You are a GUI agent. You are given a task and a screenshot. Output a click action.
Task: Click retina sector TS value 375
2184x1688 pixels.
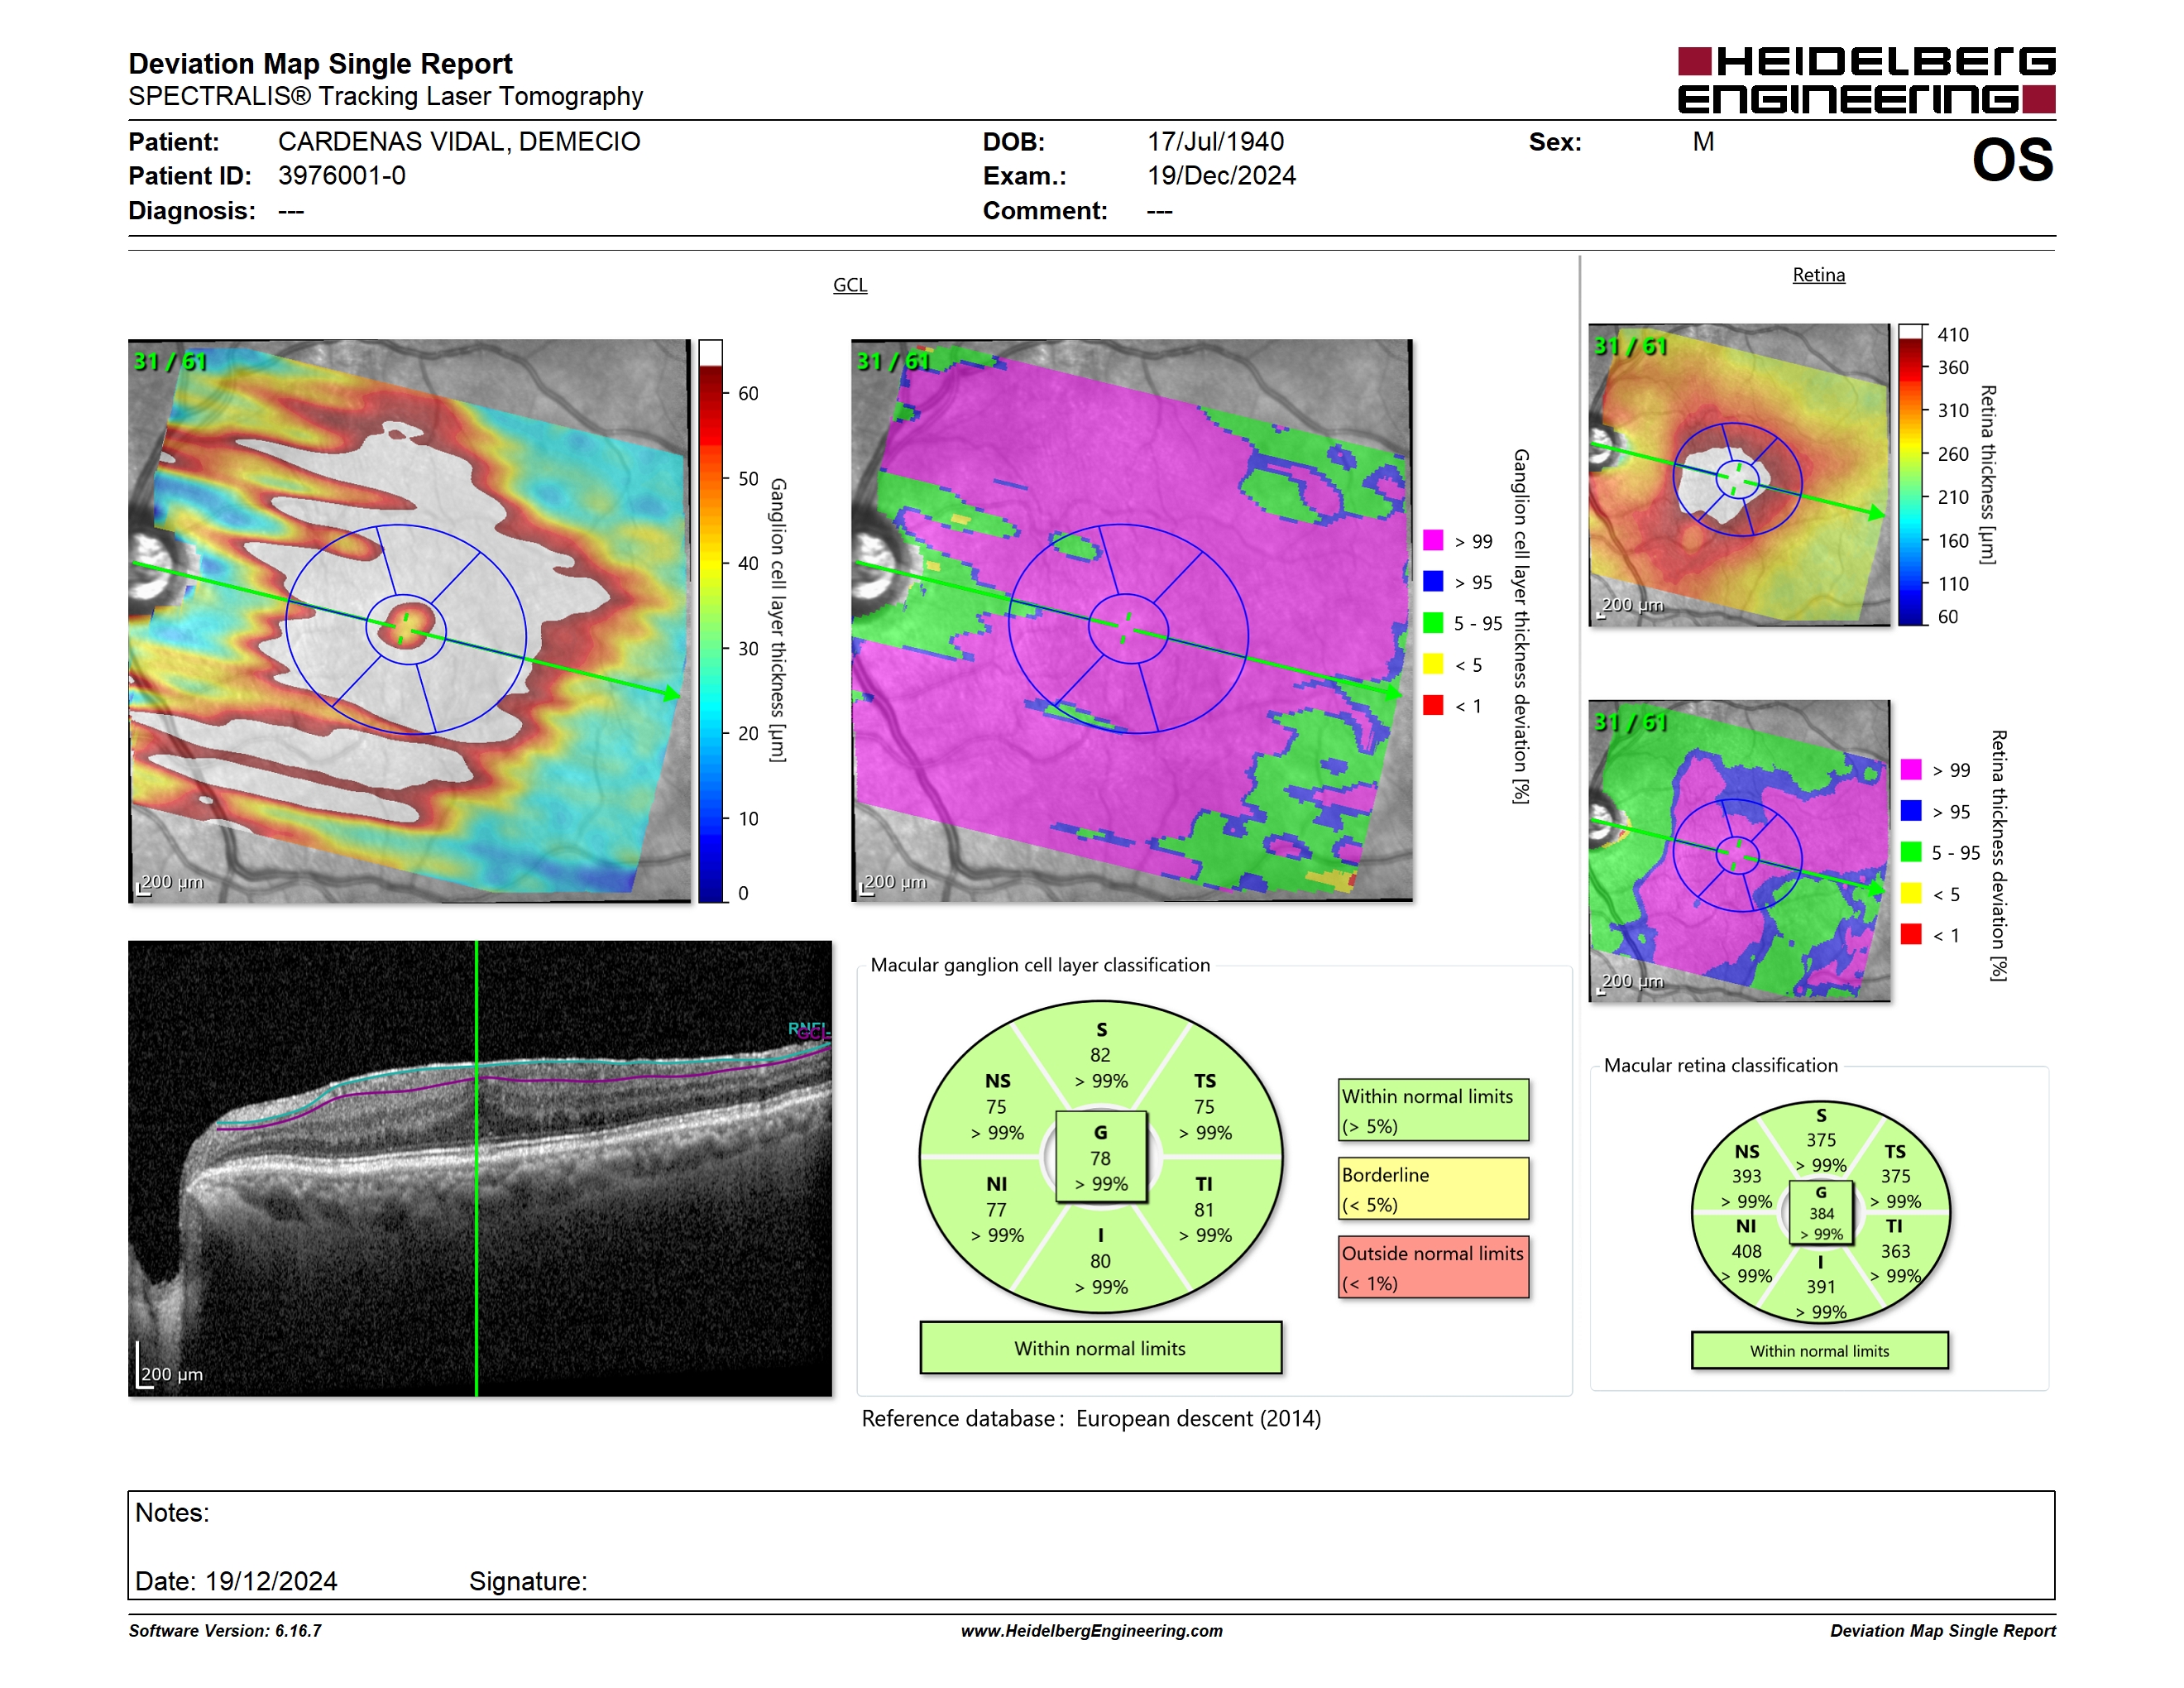coord(1895,1176)
